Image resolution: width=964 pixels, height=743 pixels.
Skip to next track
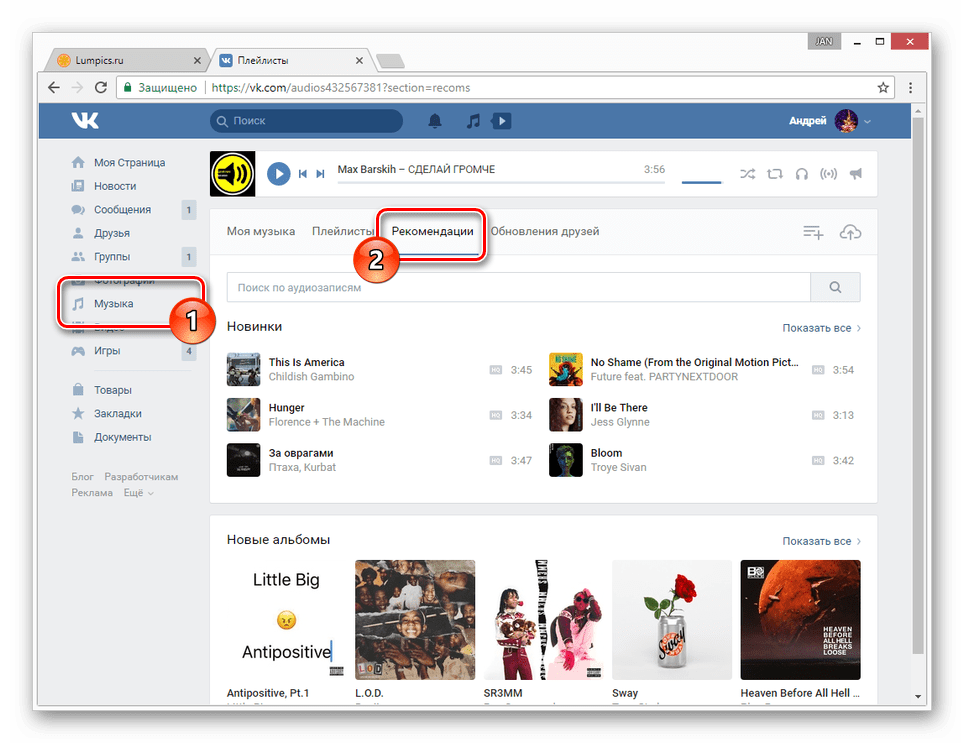pos(320,174)
